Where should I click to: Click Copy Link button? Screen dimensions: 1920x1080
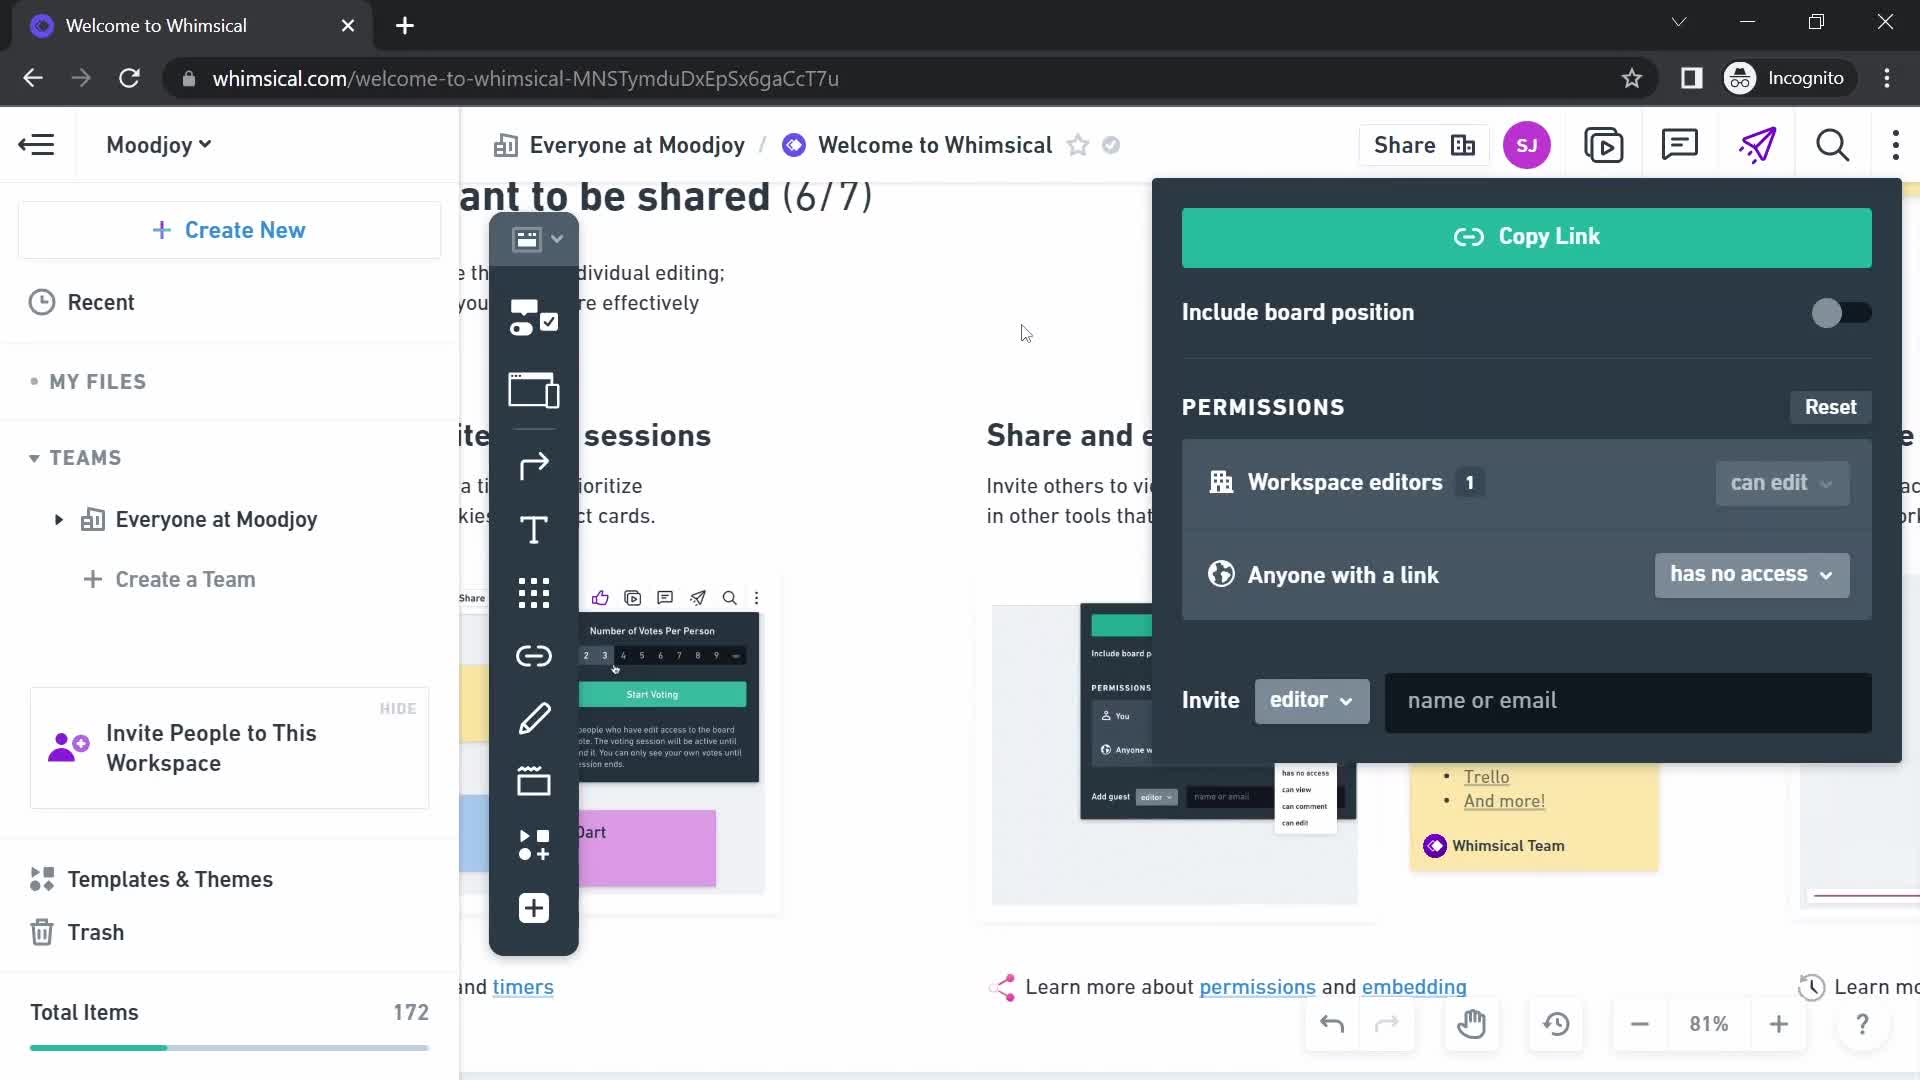(1528, 236)
